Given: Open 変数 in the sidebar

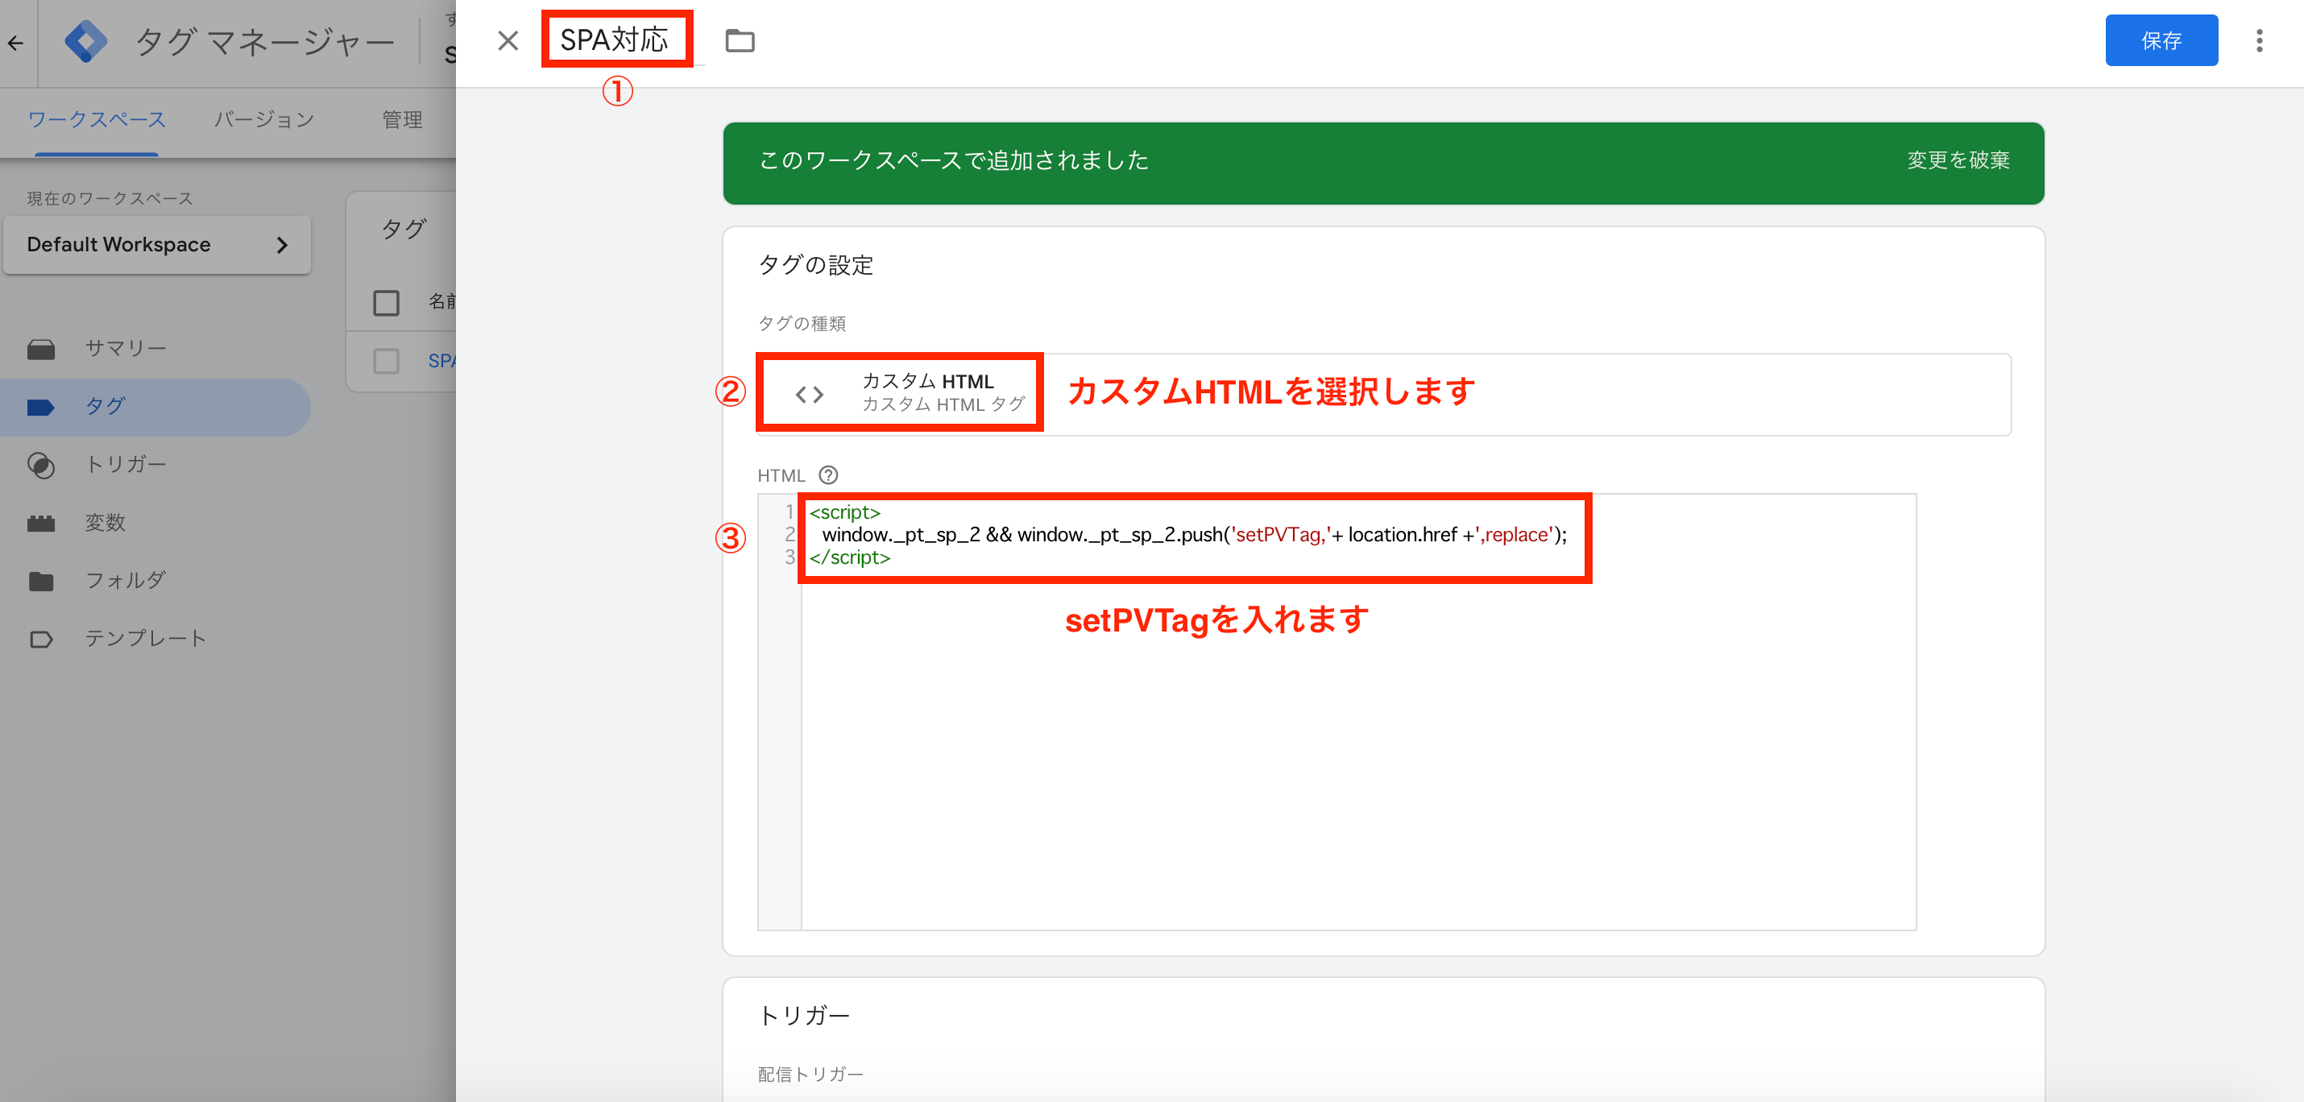Looking at the screenshot, I should (x=105, y=522).
